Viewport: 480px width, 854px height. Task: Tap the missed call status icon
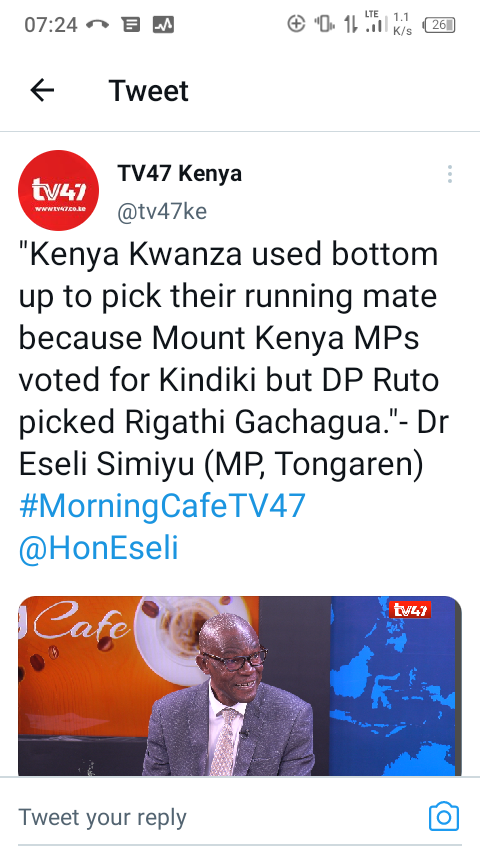[x=98, y=25]
